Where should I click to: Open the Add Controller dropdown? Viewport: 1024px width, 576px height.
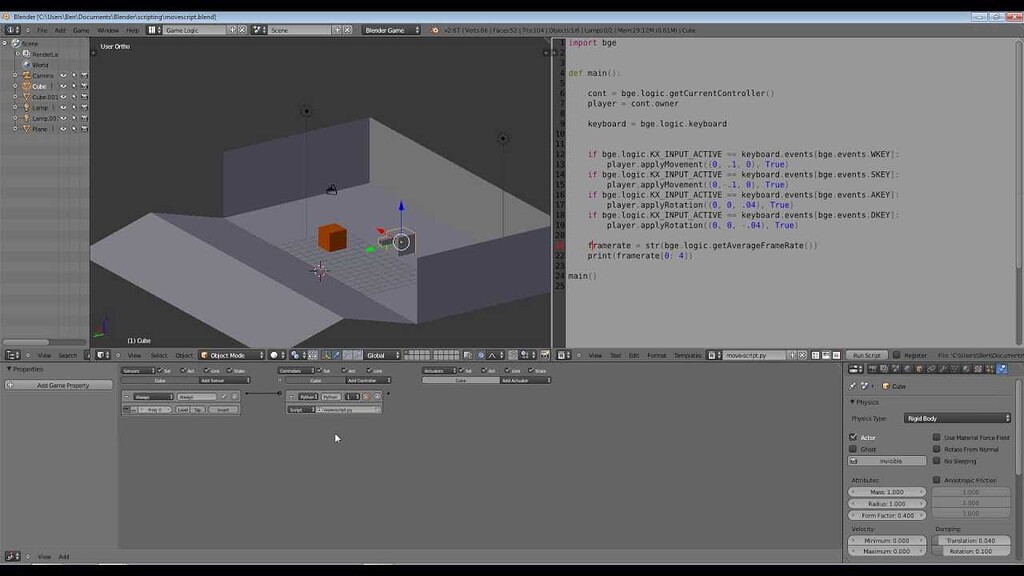point(368,380)
